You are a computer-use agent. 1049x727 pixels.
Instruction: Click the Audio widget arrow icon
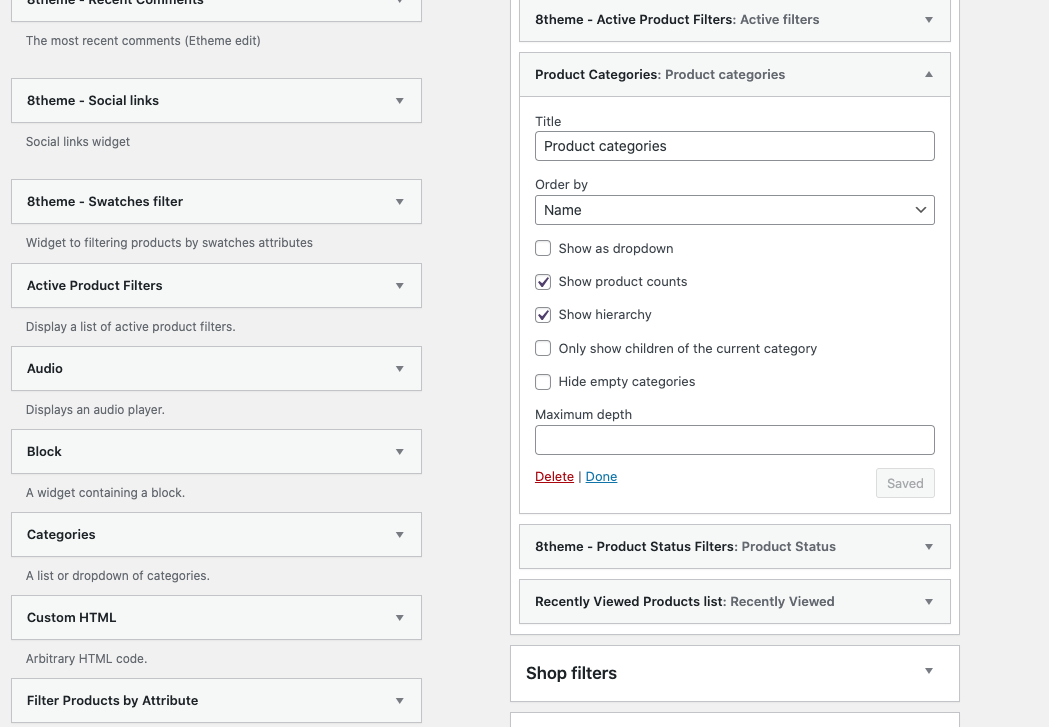point(399,369)
